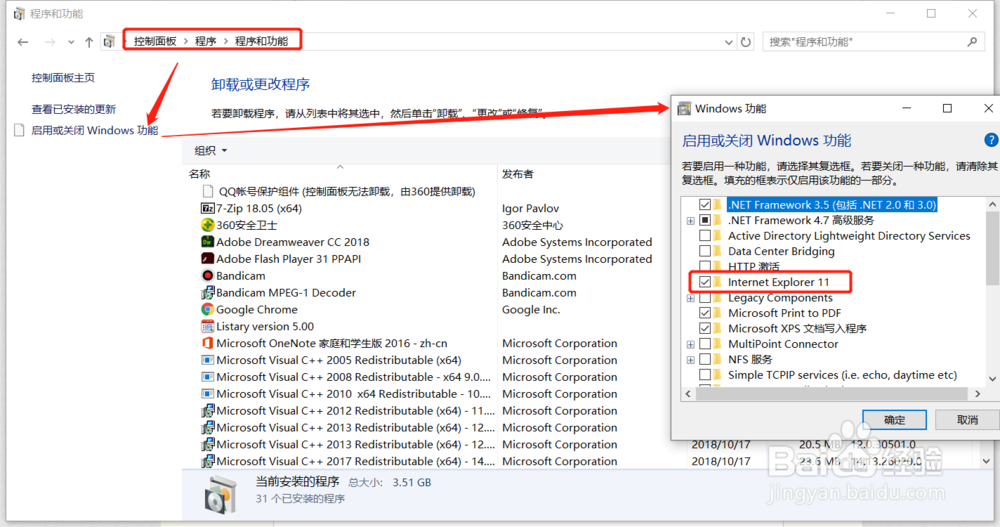
Task: Click the Internet Explorer 11 folder icon
Action: (718, 282)
